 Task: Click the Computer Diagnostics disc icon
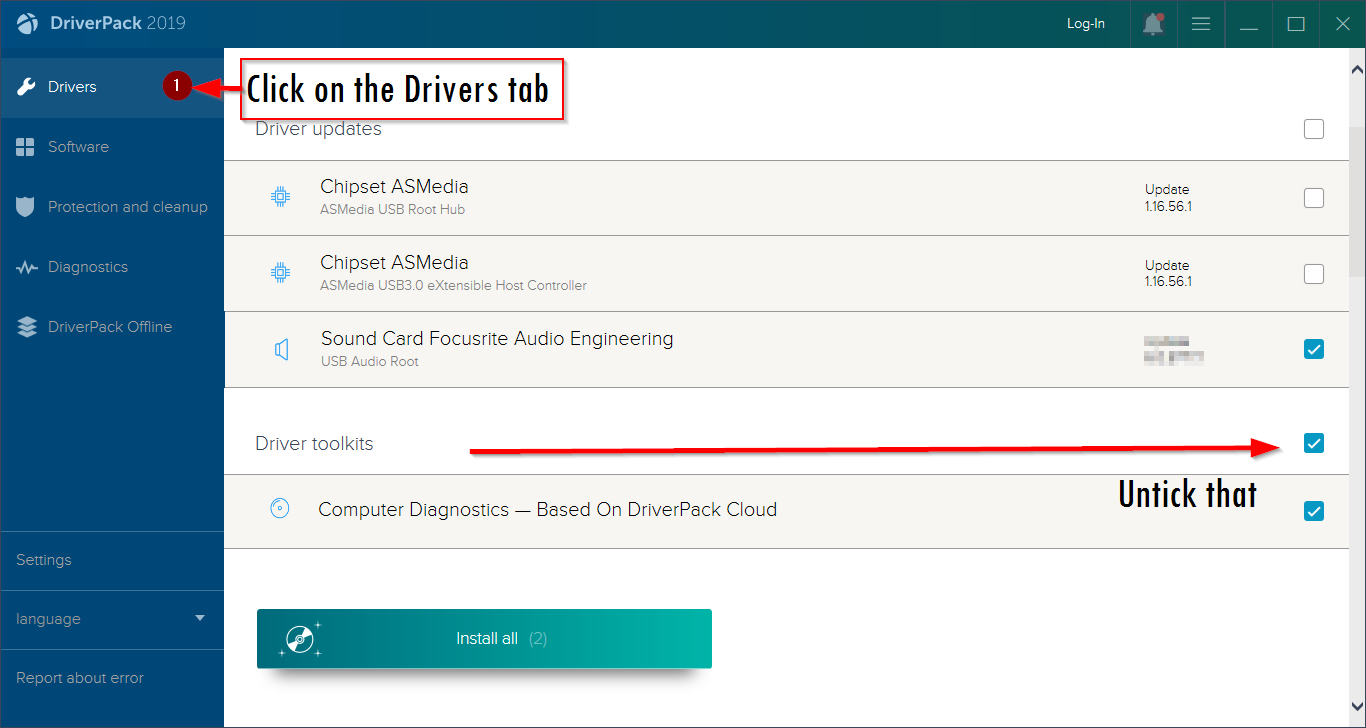(x=280, y=508)
